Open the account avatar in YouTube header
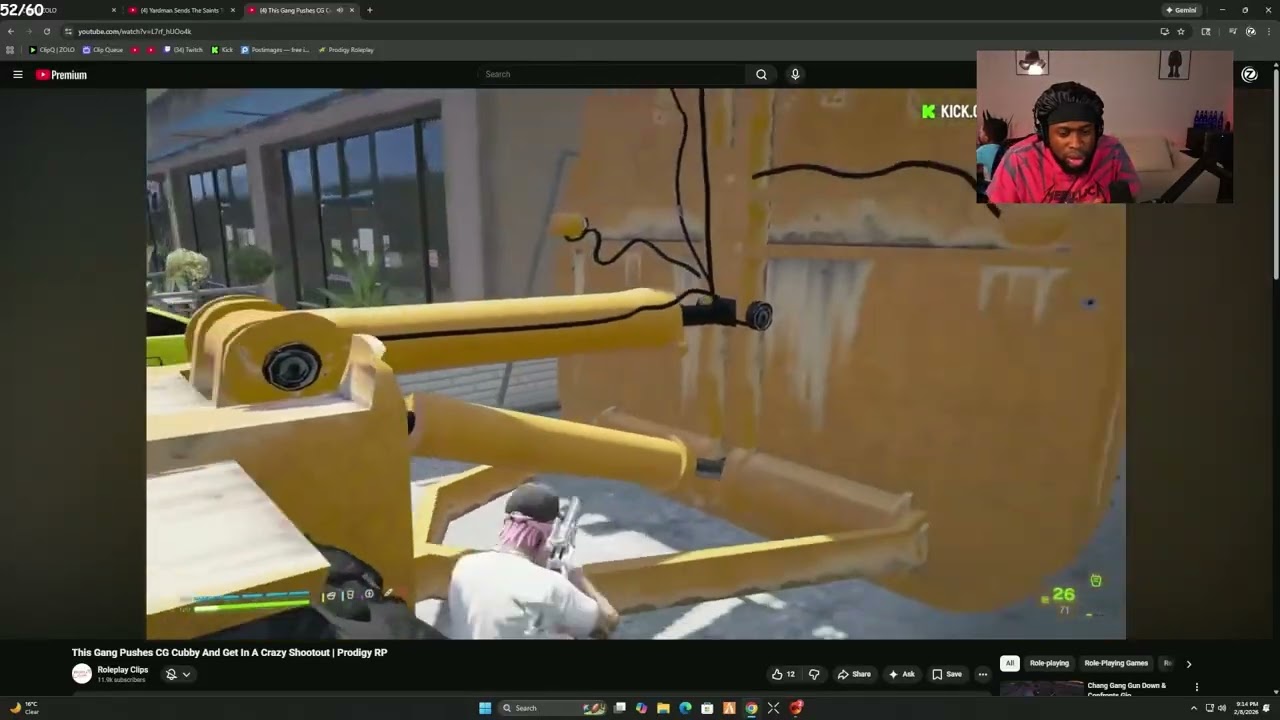 click(x=1249, y=74)
